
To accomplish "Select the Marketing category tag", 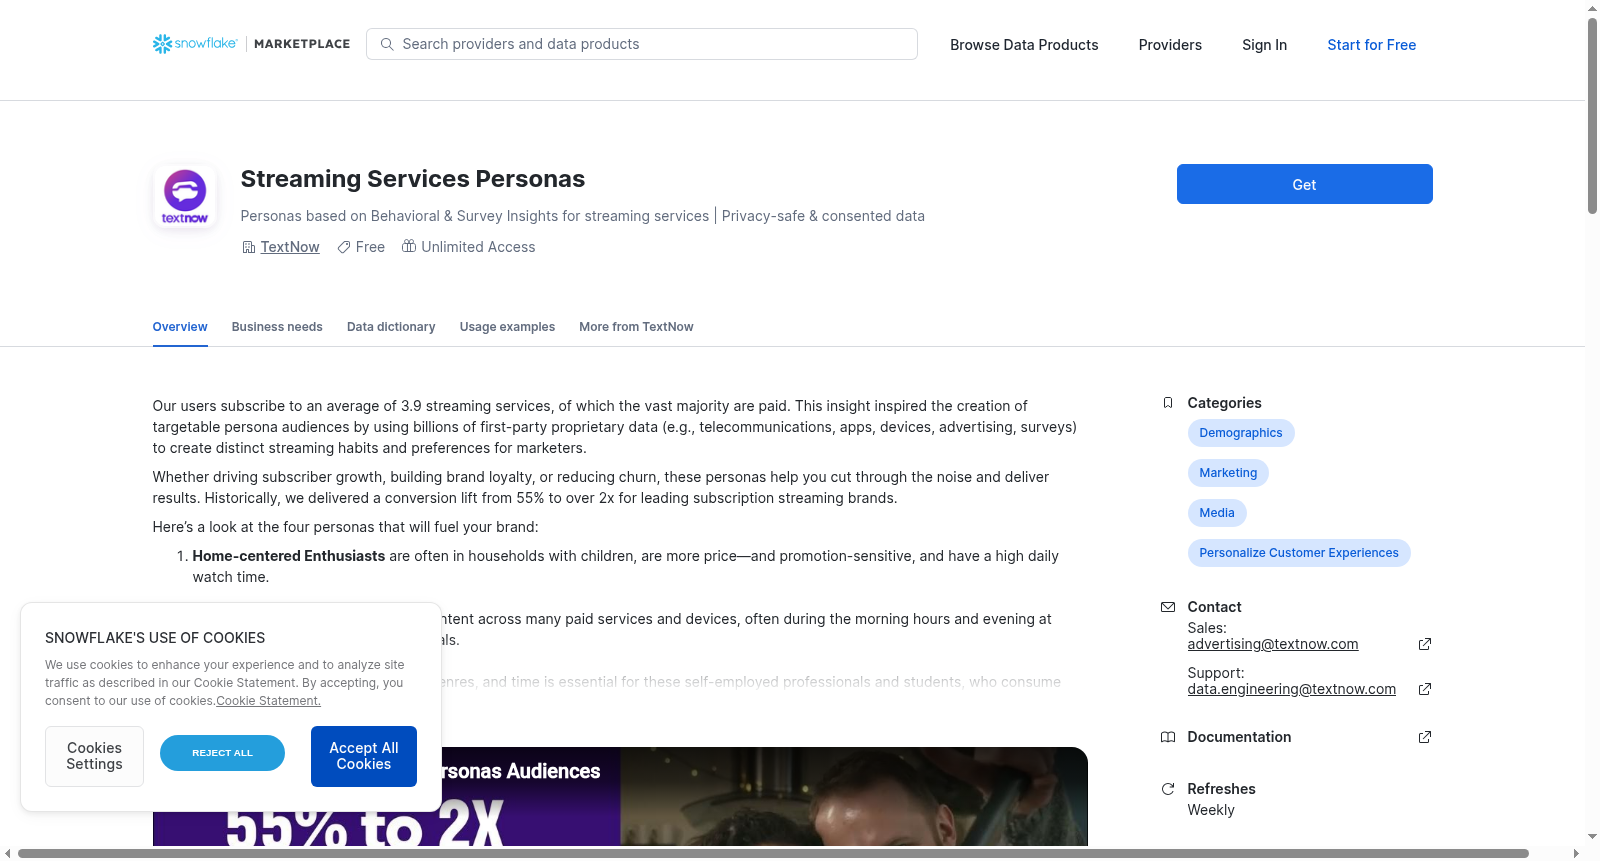I will pos(1228,473).
